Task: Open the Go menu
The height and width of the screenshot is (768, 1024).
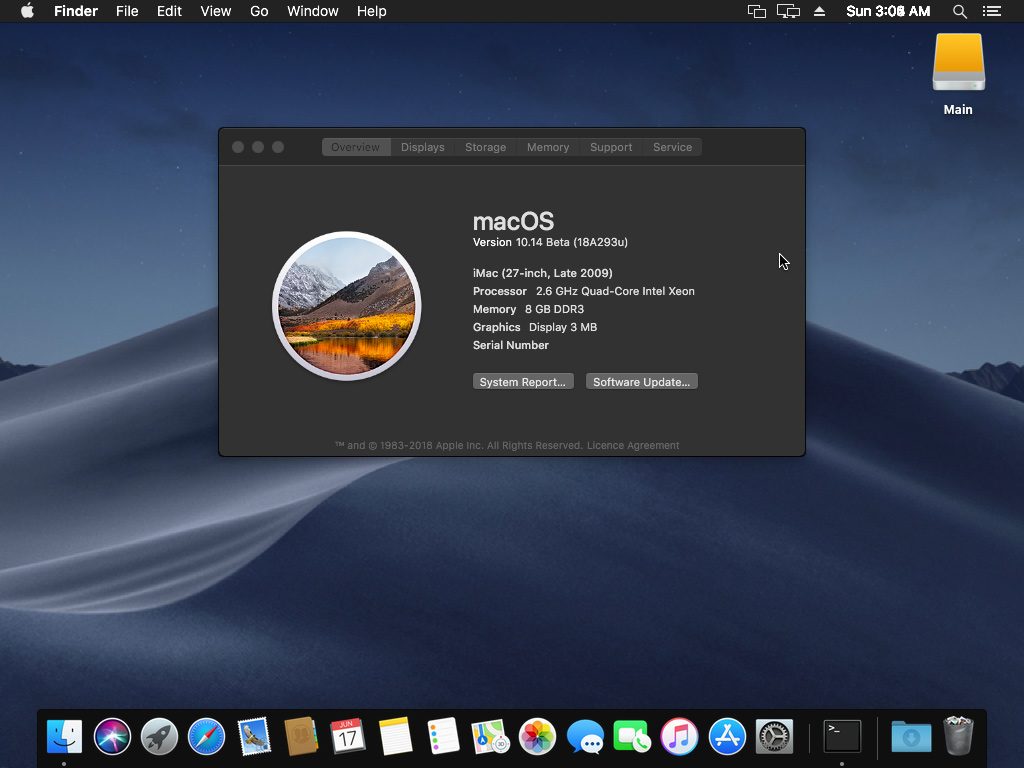Action: point(259,11)
